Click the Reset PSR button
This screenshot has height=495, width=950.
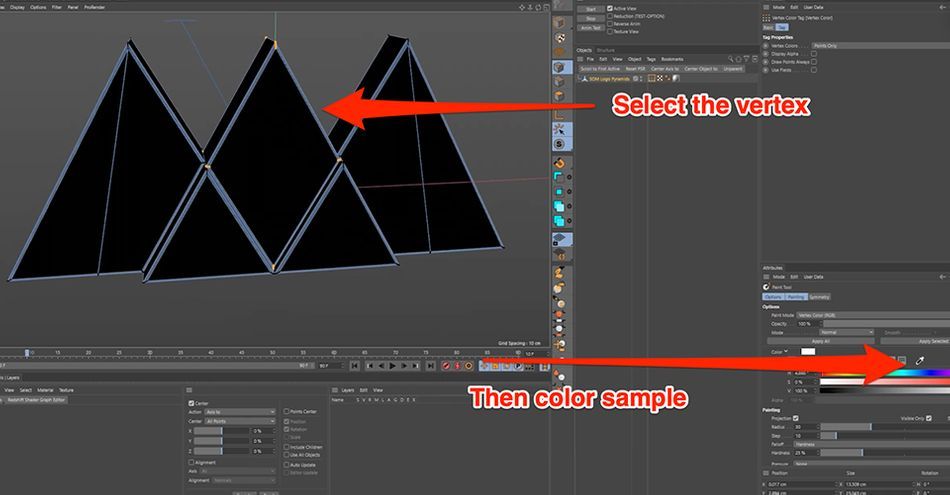click(x=635, y=69)
